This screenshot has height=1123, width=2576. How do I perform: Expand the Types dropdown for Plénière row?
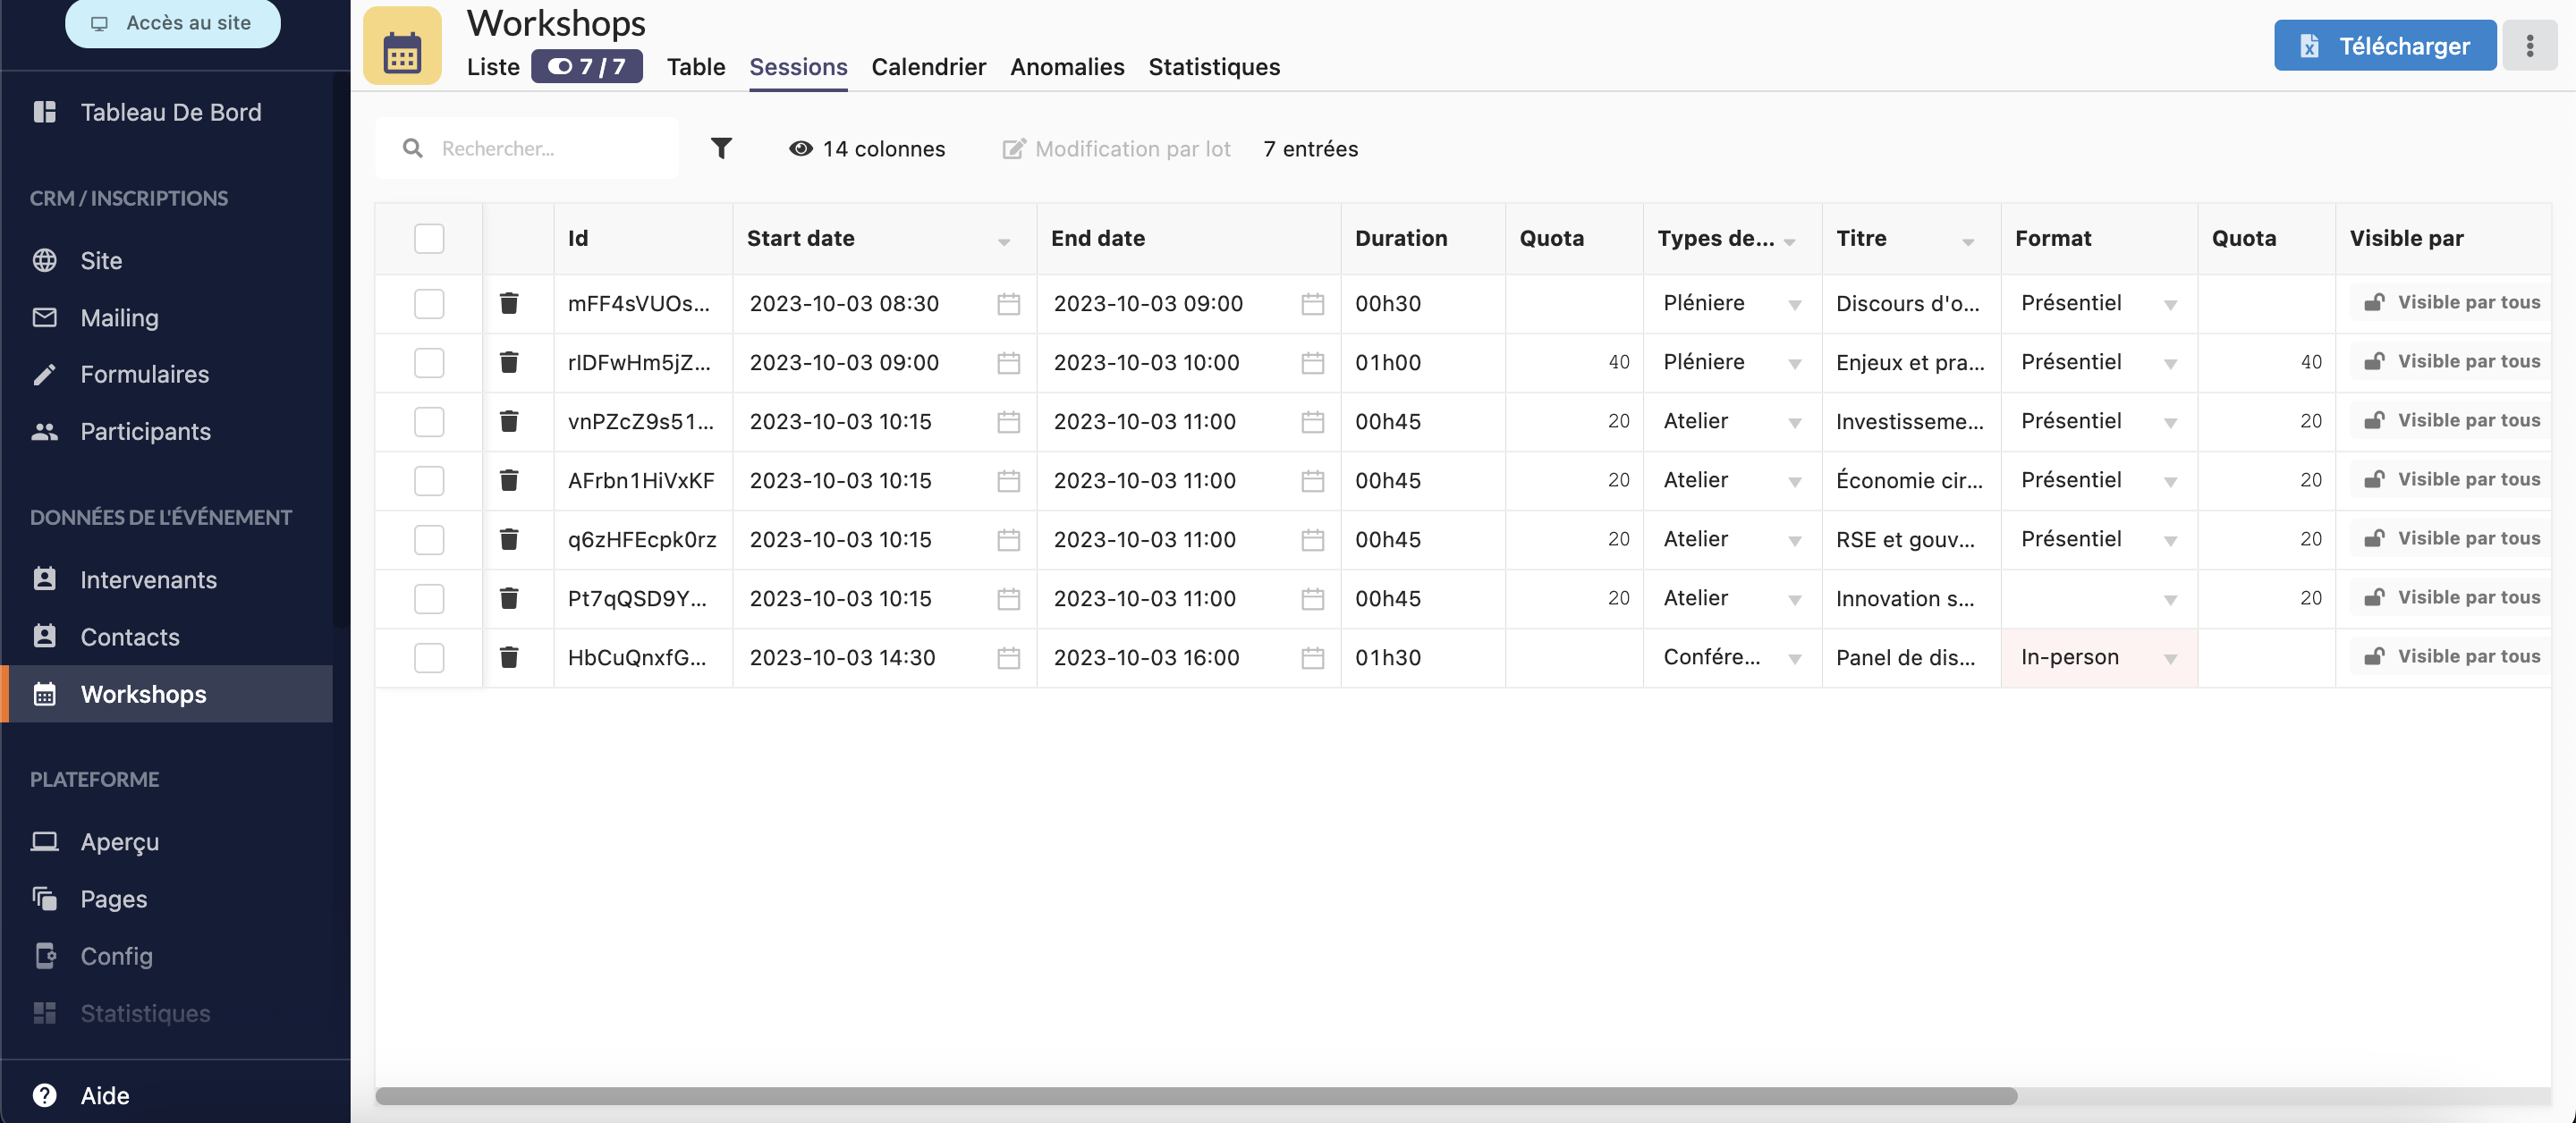(x=1796, y=302)
